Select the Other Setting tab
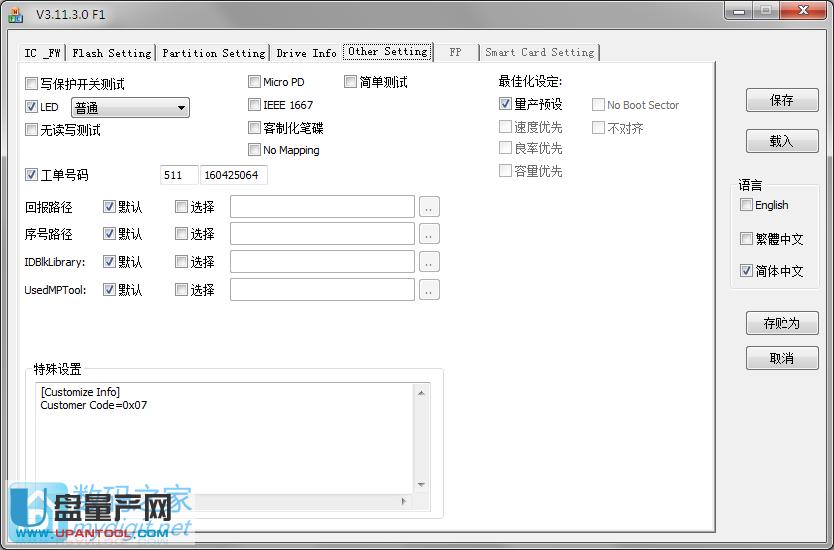Image resolution: width=834 pixels, height=550 pixels. tap(388, 52)
